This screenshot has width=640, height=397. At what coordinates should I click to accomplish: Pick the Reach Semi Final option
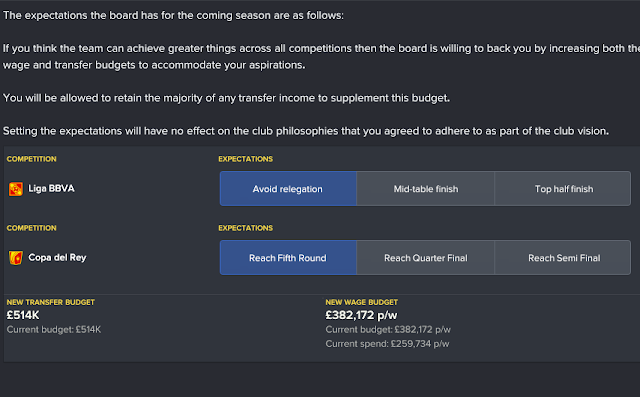(x=563, y=257)
